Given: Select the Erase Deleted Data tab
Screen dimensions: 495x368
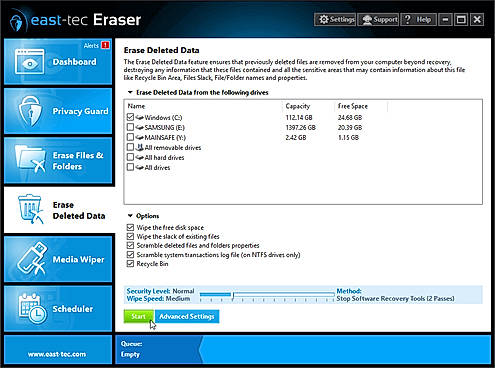Looking at the screenshot, I should [x=59, y=210].
